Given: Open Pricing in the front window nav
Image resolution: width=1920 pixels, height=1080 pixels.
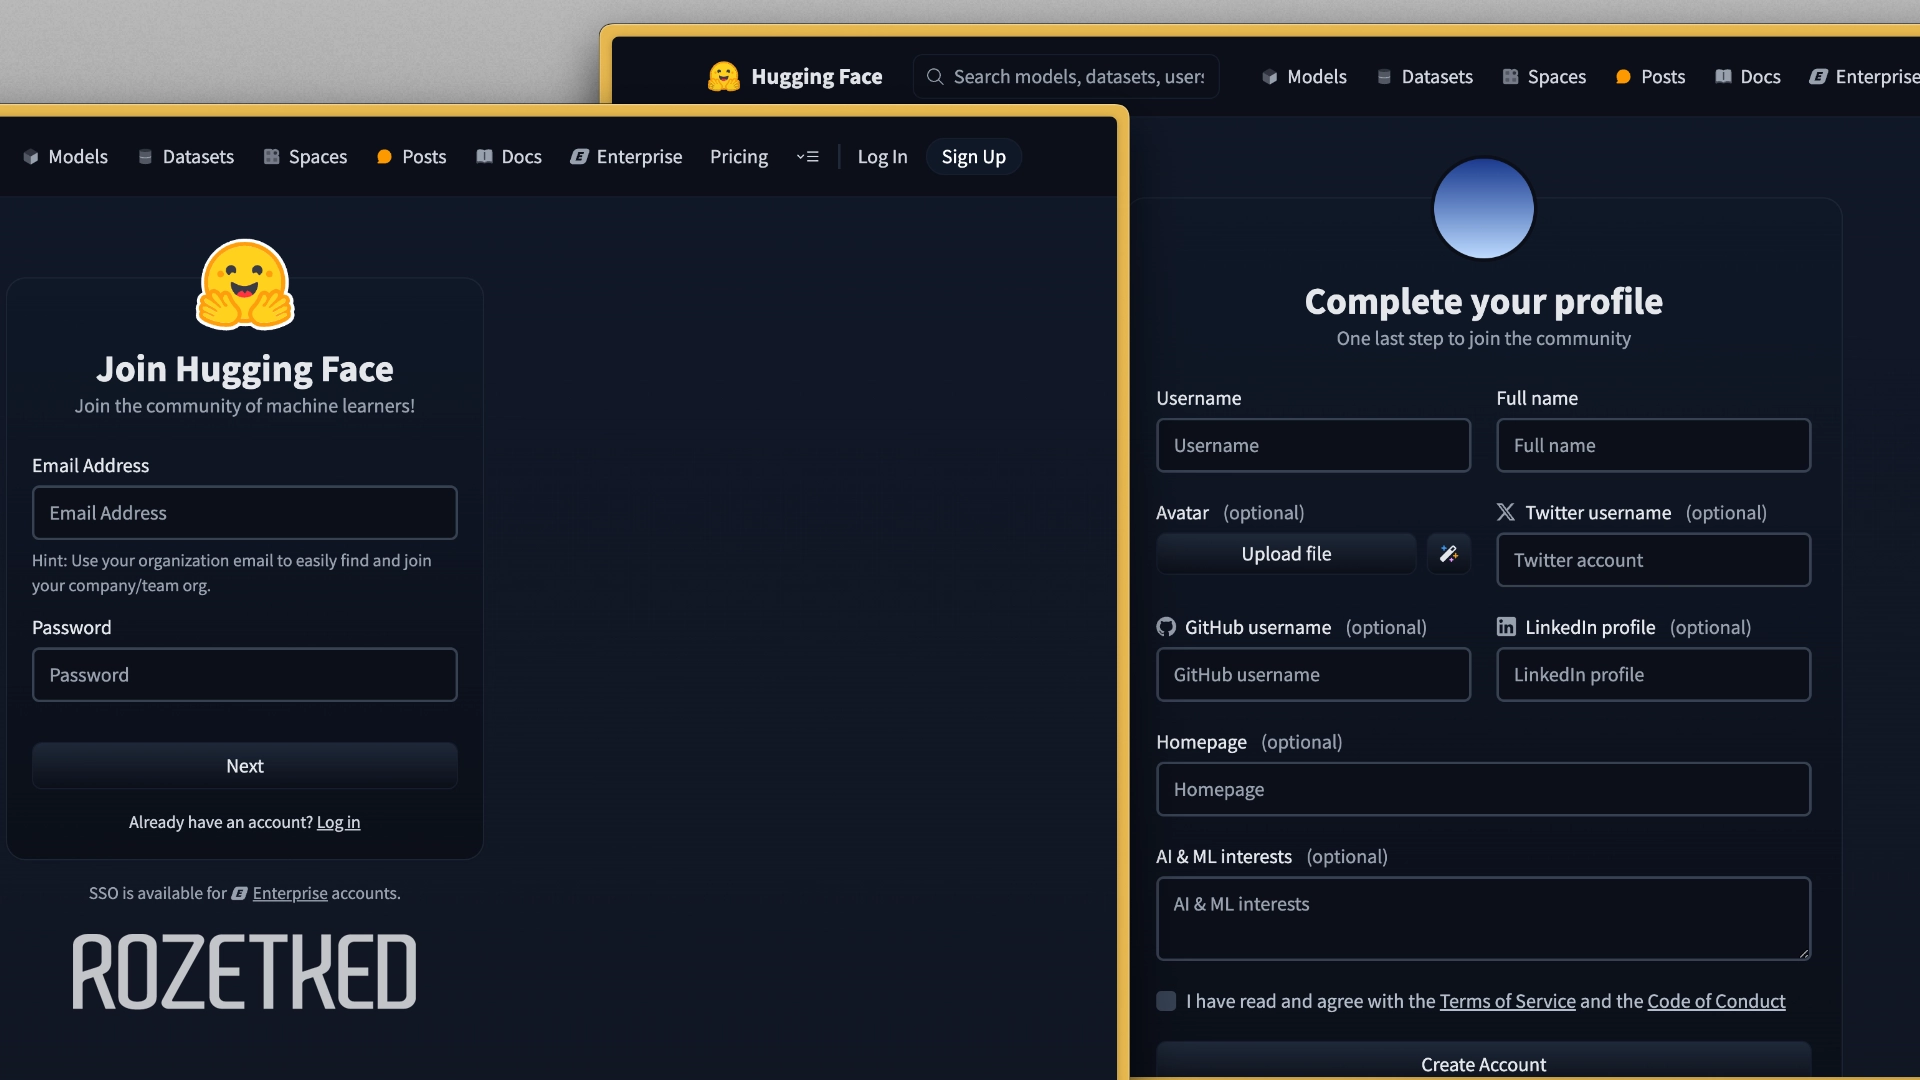Looking at the screenshot, I should pyautogui.click(x=739, y=157).
